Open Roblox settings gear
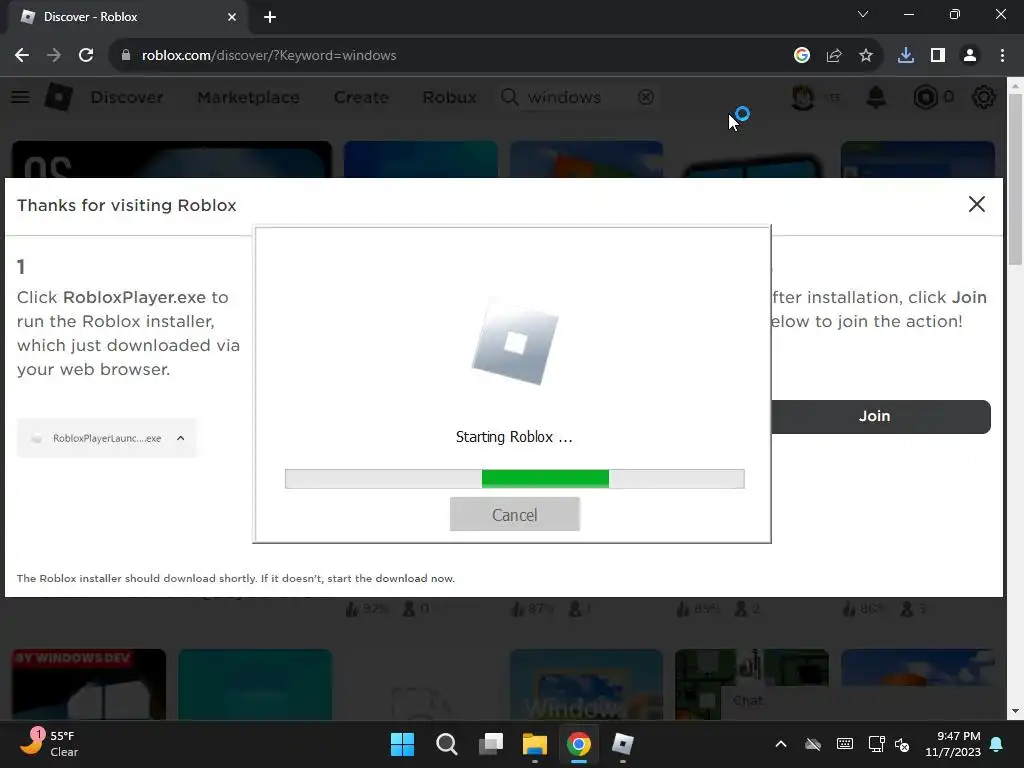 click(984, 97)
